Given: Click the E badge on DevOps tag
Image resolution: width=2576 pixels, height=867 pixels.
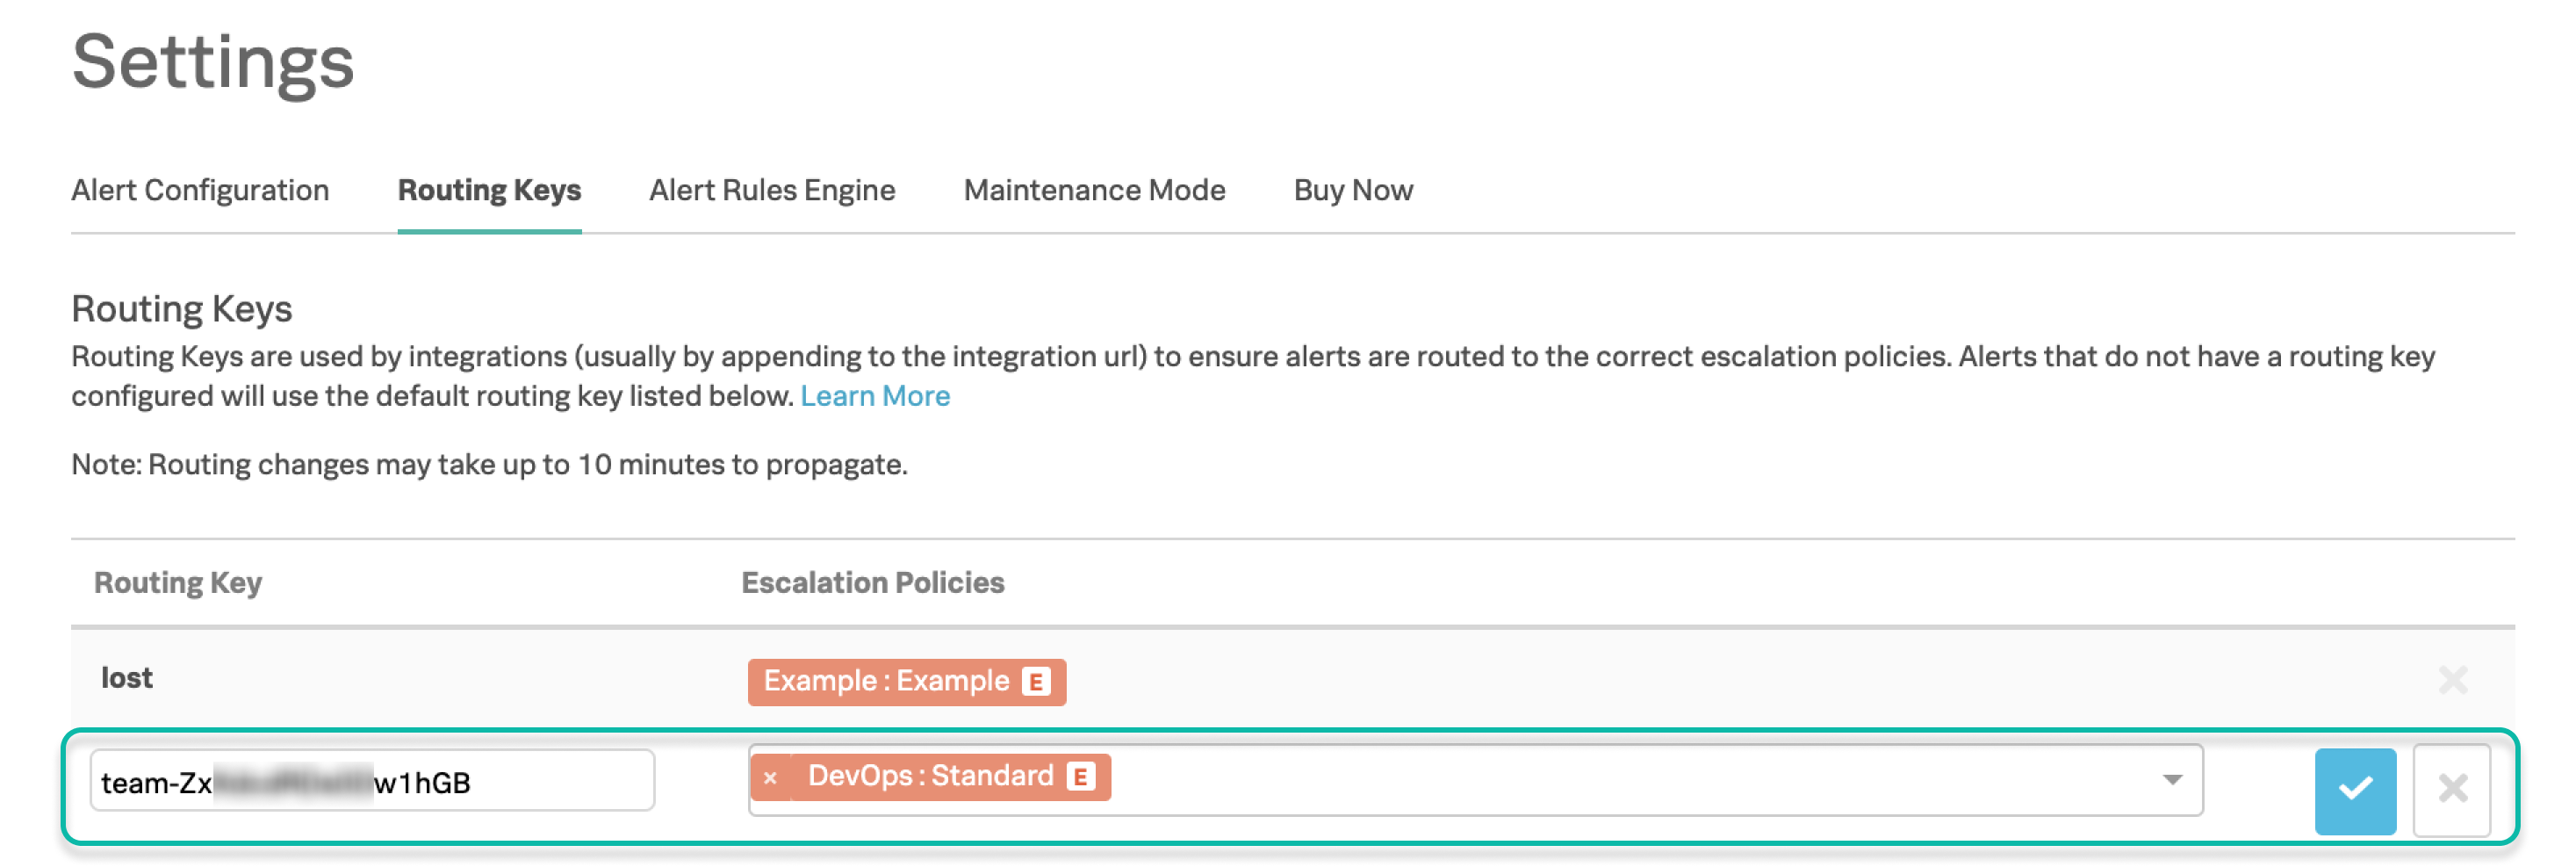Looking at the screenshot, I should point(1080,777).
